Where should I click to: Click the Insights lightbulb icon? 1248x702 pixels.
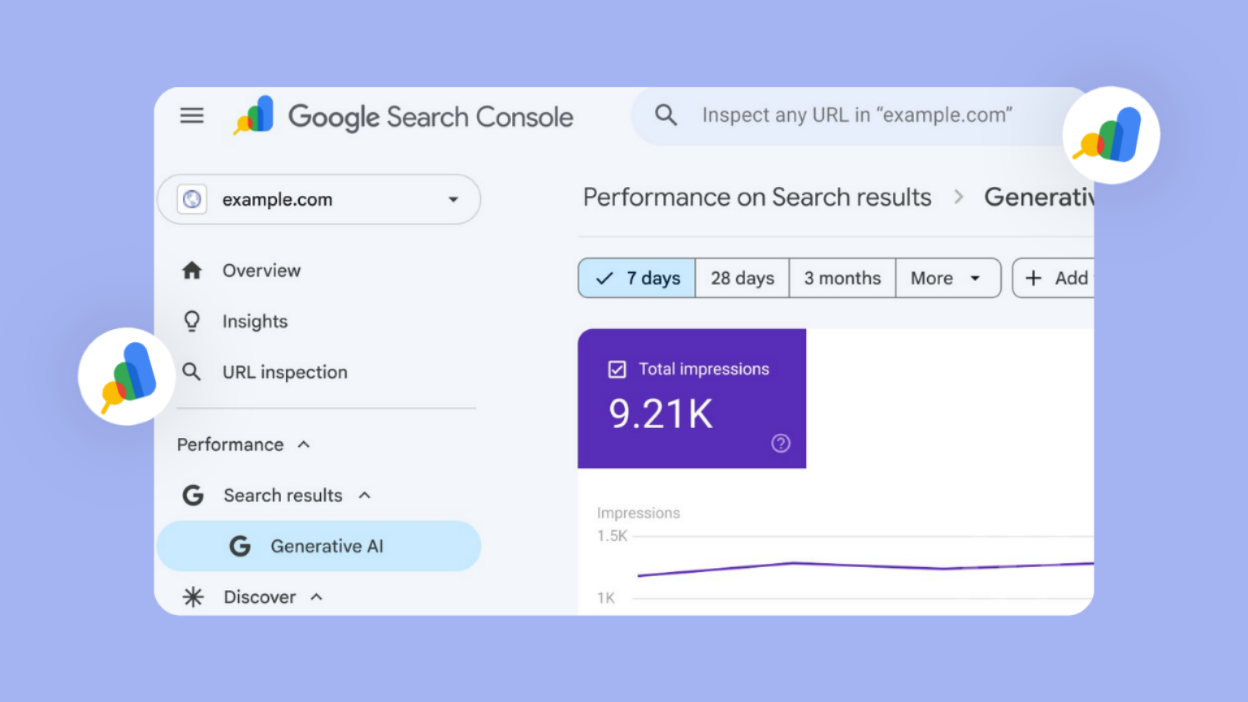[192, 321]
